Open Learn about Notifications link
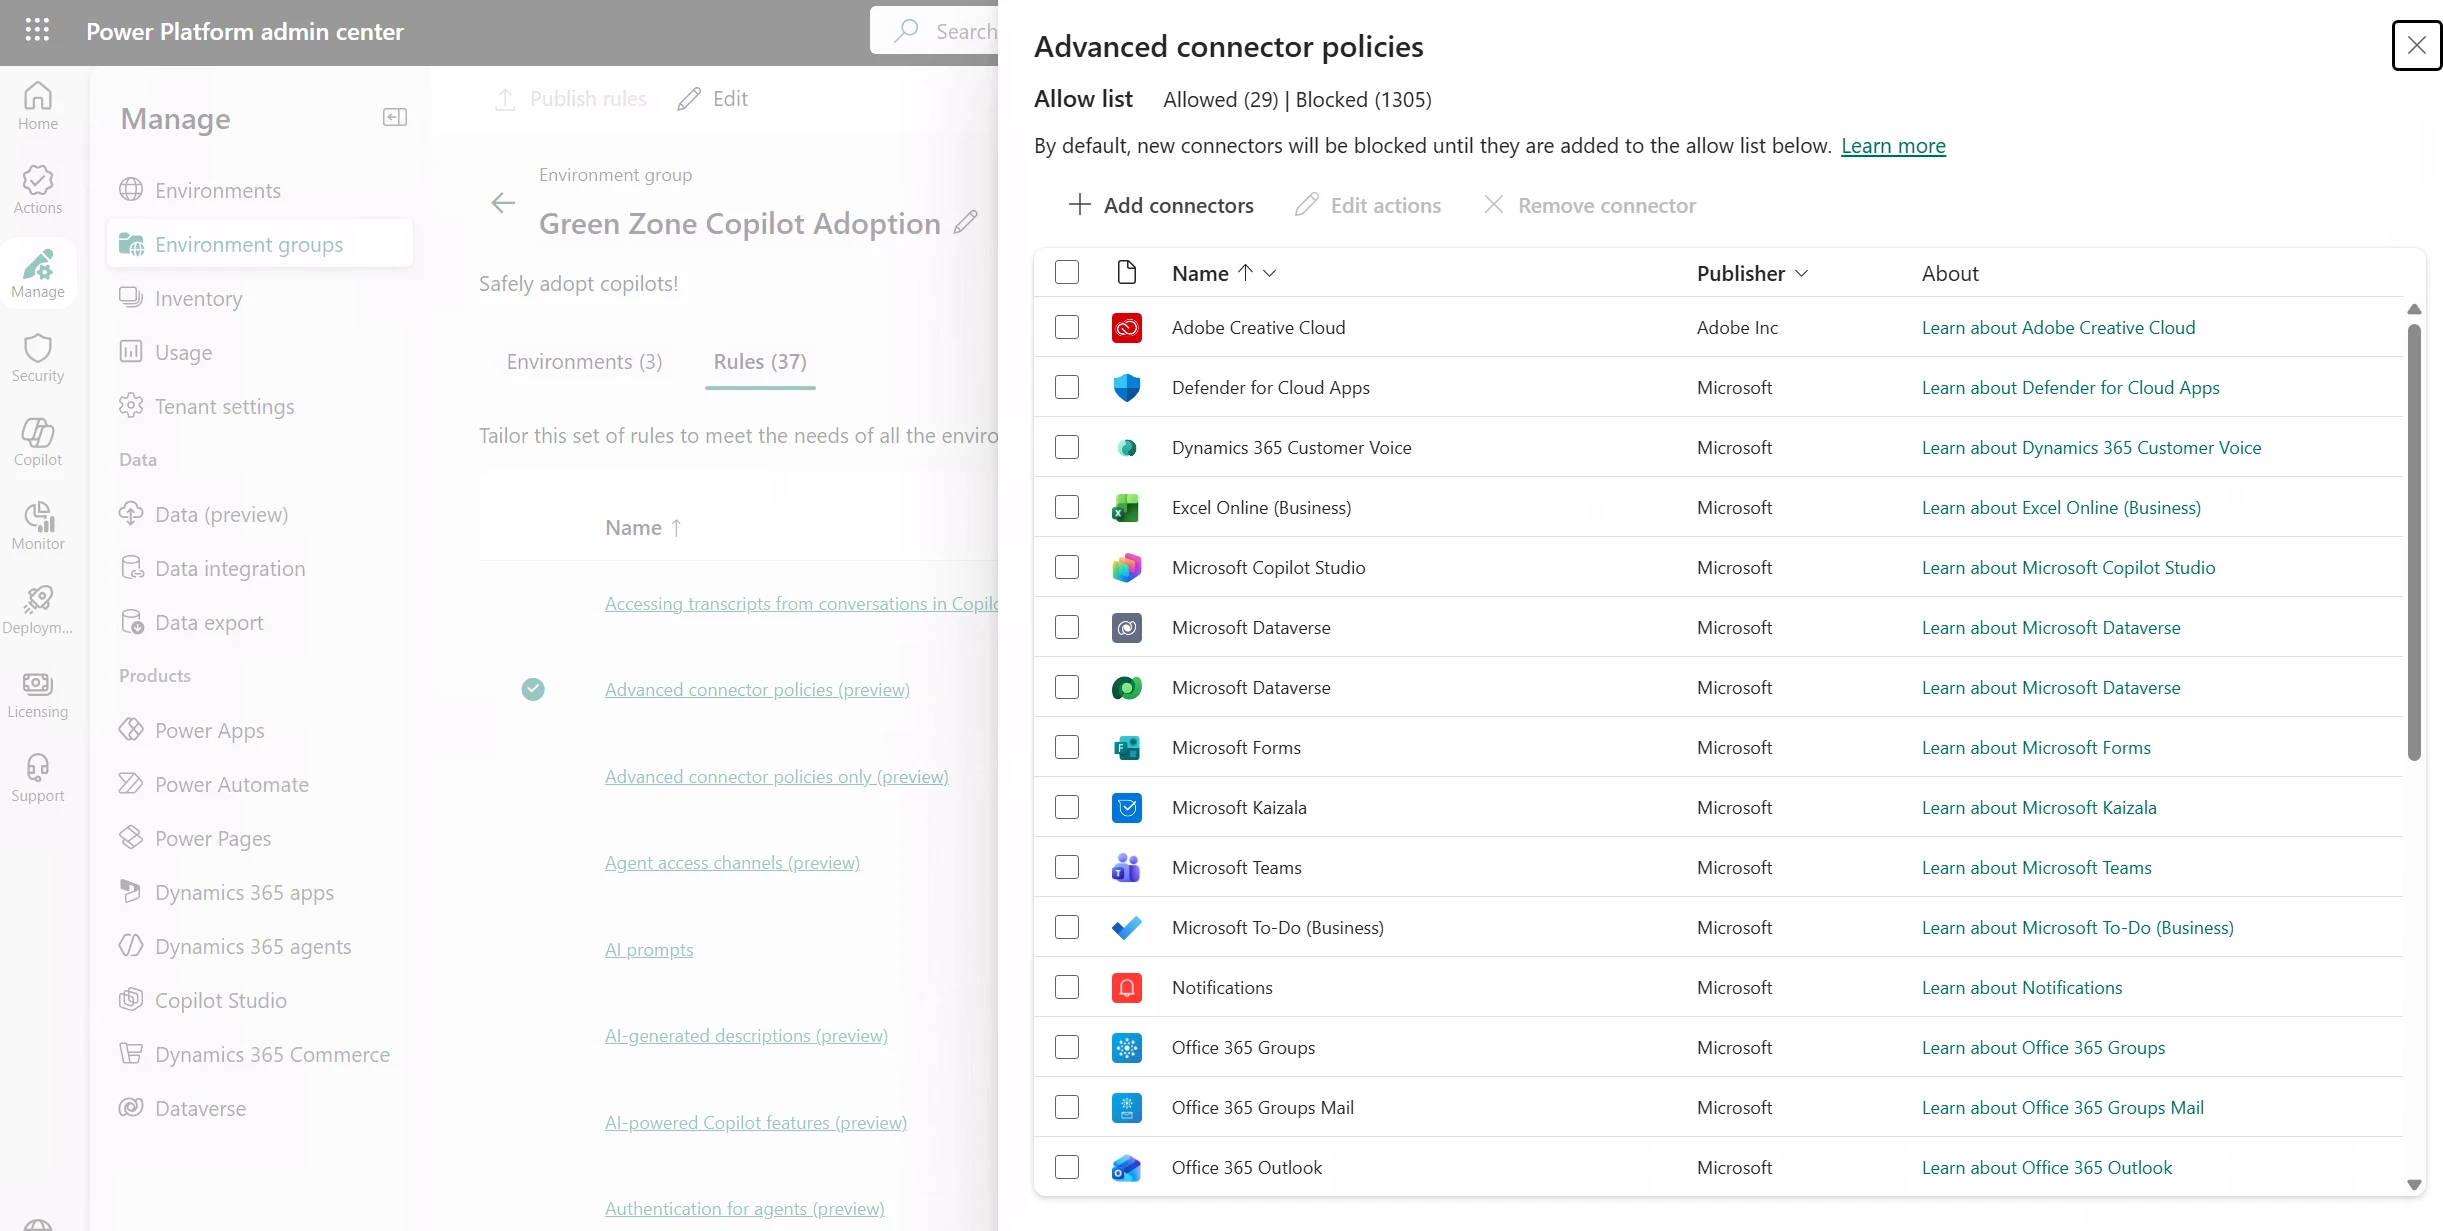Image resolution: width=2443 pixels, height=1231 pixels. click(x=2022, y=987)
